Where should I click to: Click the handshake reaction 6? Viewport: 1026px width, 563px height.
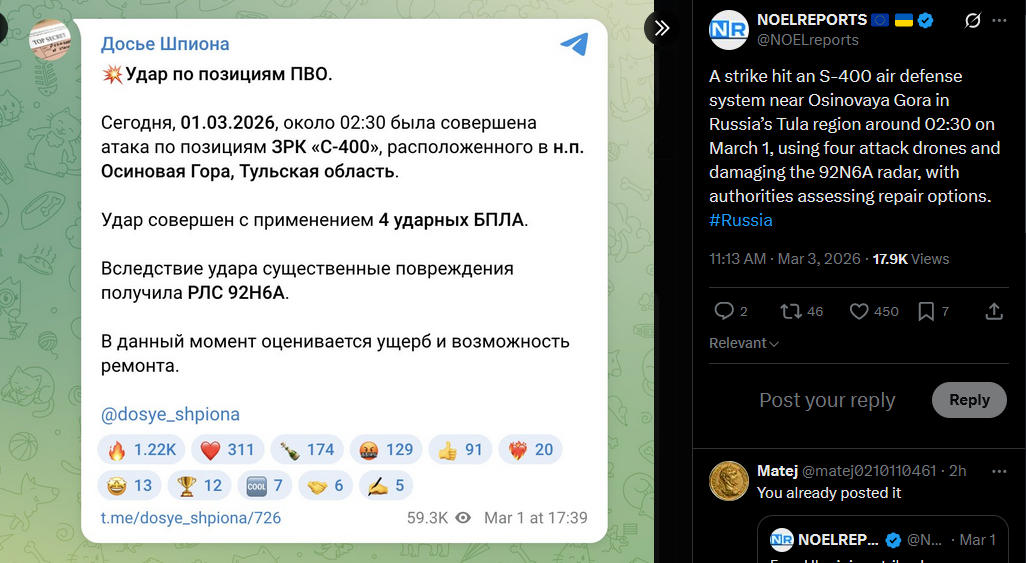325,485
